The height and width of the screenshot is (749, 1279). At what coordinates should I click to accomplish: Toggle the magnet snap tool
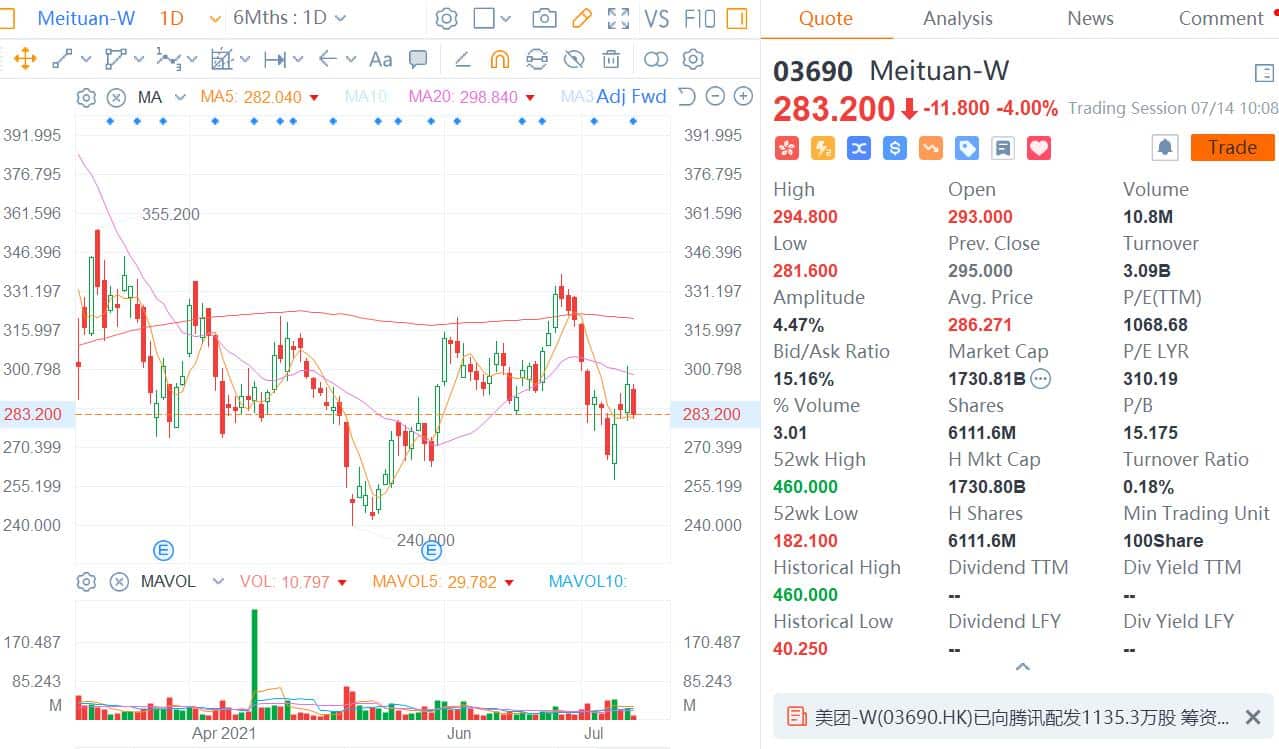[x=499, y=59]
